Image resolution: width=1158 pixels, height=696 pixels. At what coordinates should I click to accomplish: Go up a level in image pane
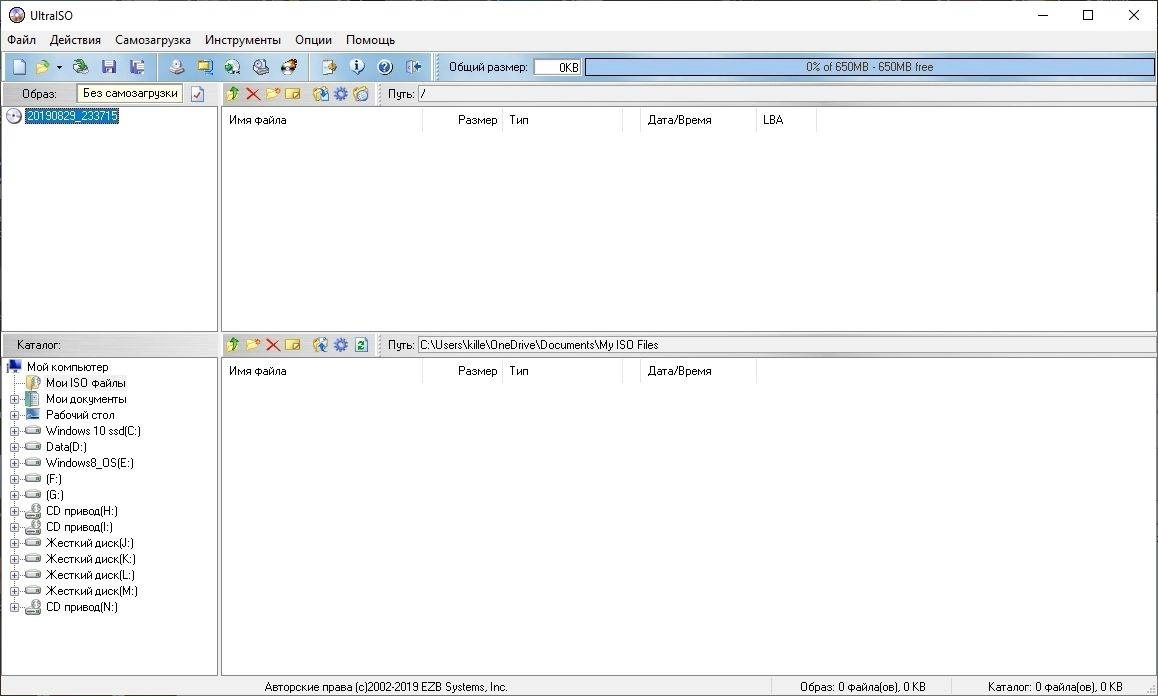click(233, 94)
